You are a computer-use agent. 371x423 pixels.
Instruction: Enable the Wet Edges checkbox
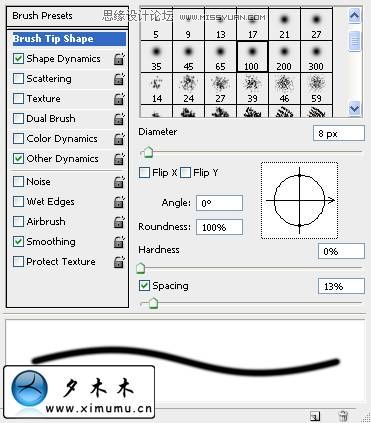pyautogui.click(x=18, y=202)
